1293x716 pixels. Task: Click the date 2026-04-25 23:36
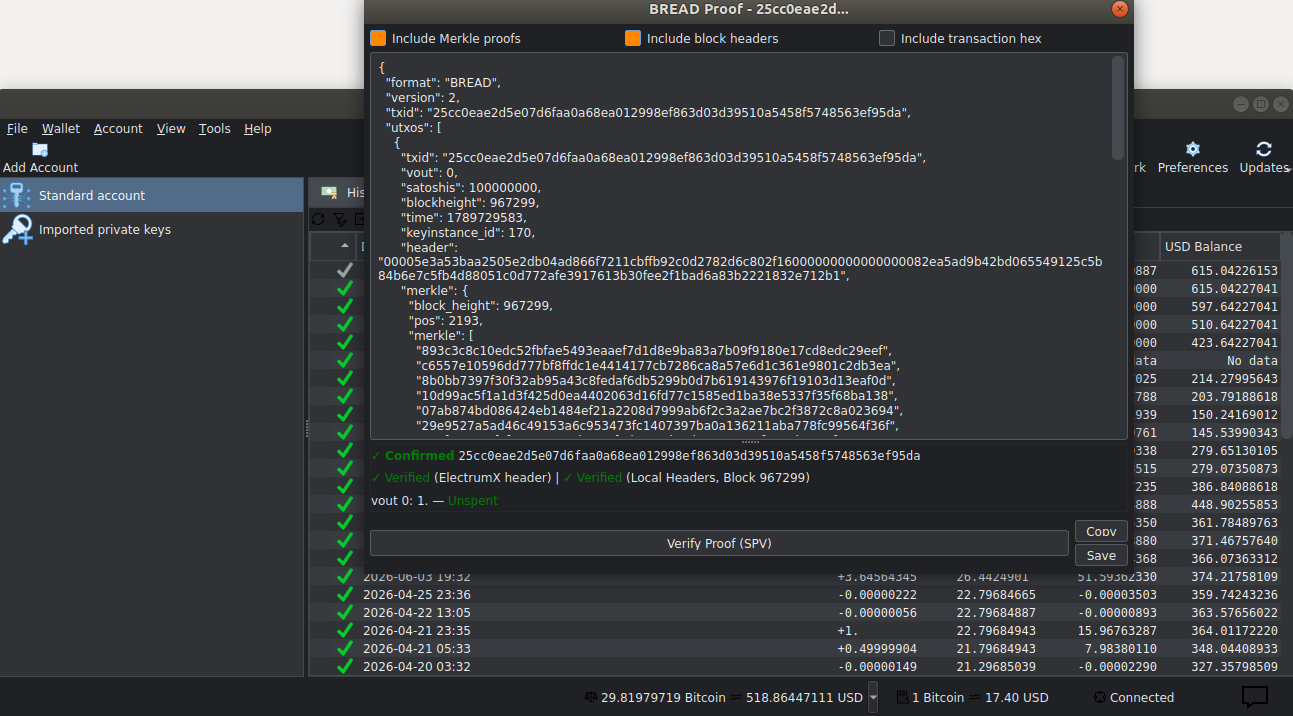click(417, 594)
